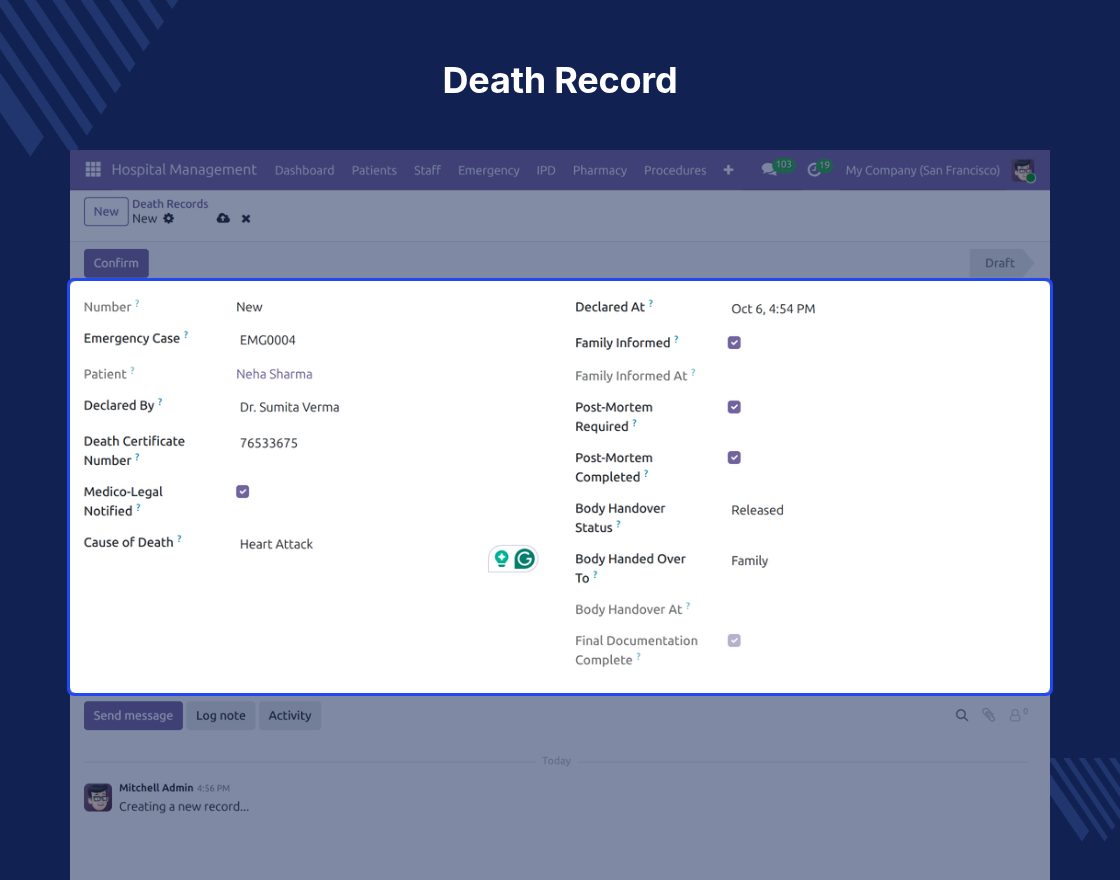Open the Patients menu
This screenshot has height=880, width=1120.
pos(374,170)
